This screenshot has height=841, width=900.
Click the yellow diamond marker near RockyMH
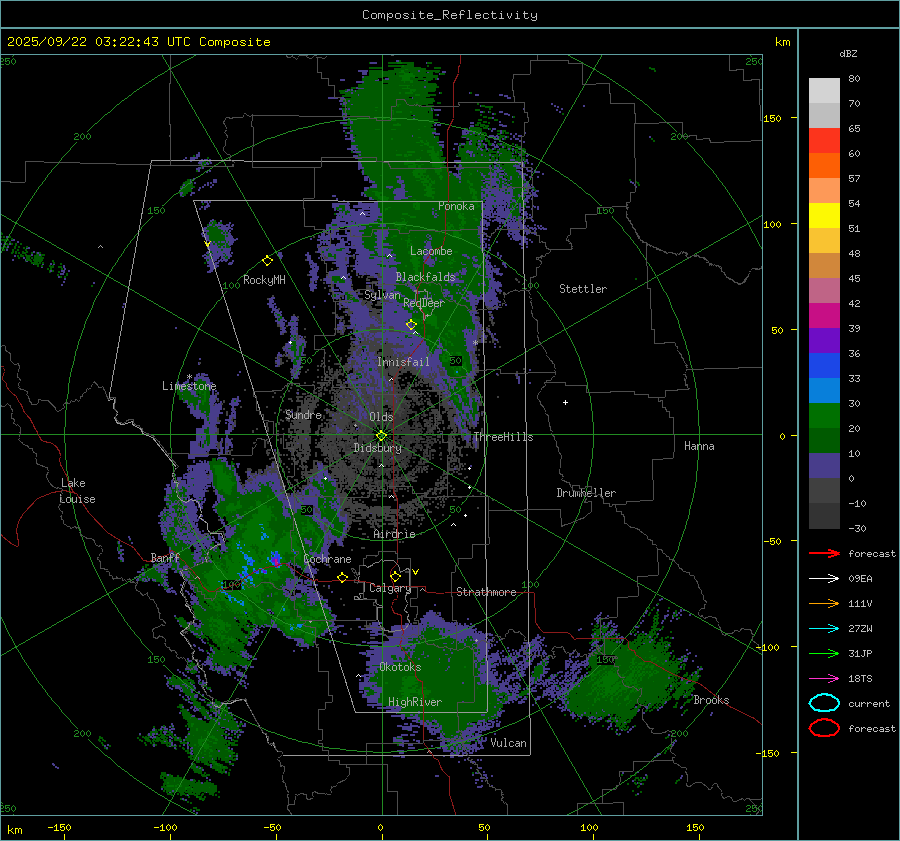267,260
